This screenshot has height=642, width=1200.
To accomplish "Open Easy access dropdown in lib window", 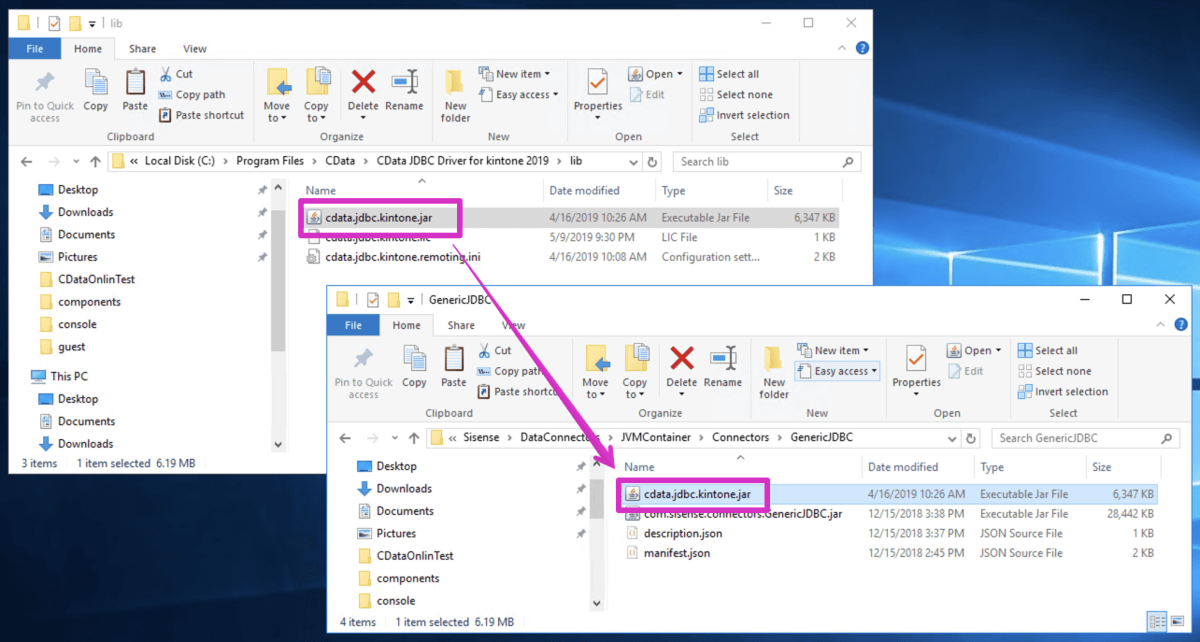I will tap(517, 95).
